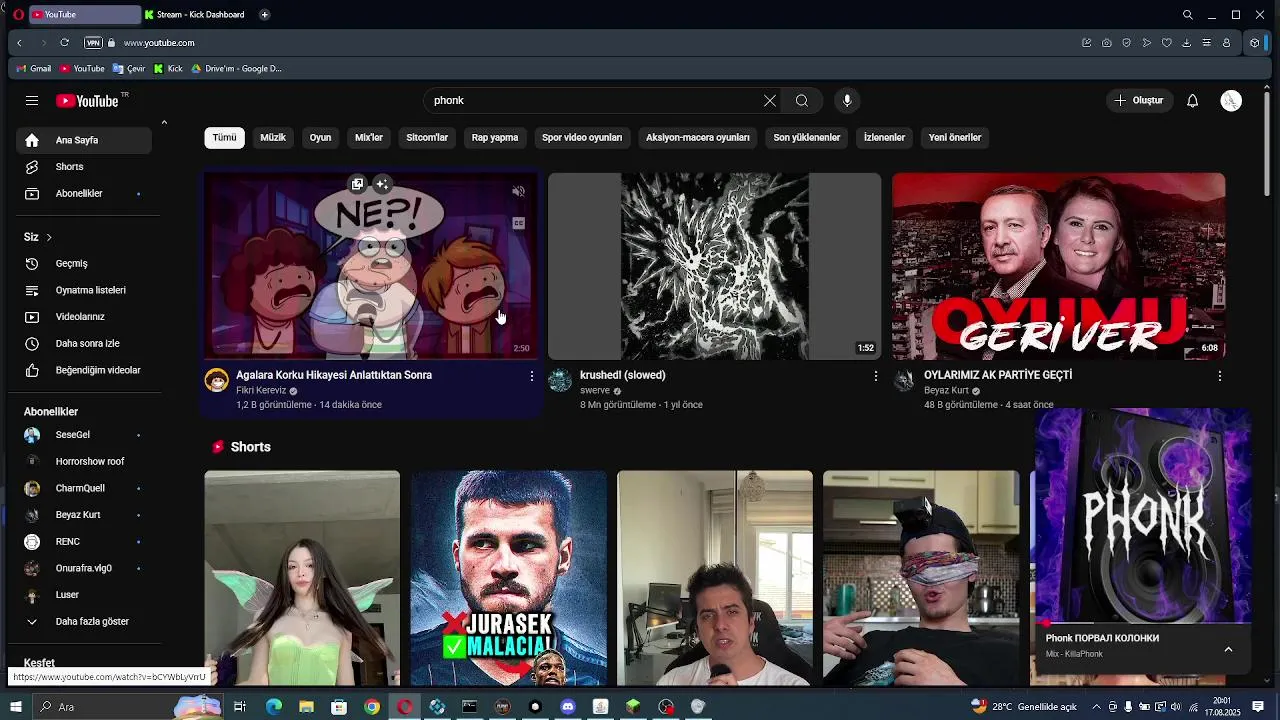Go back in browser history
This screenshot has height=720, width=1280.
pyautogui.click(x=19, y=43)
